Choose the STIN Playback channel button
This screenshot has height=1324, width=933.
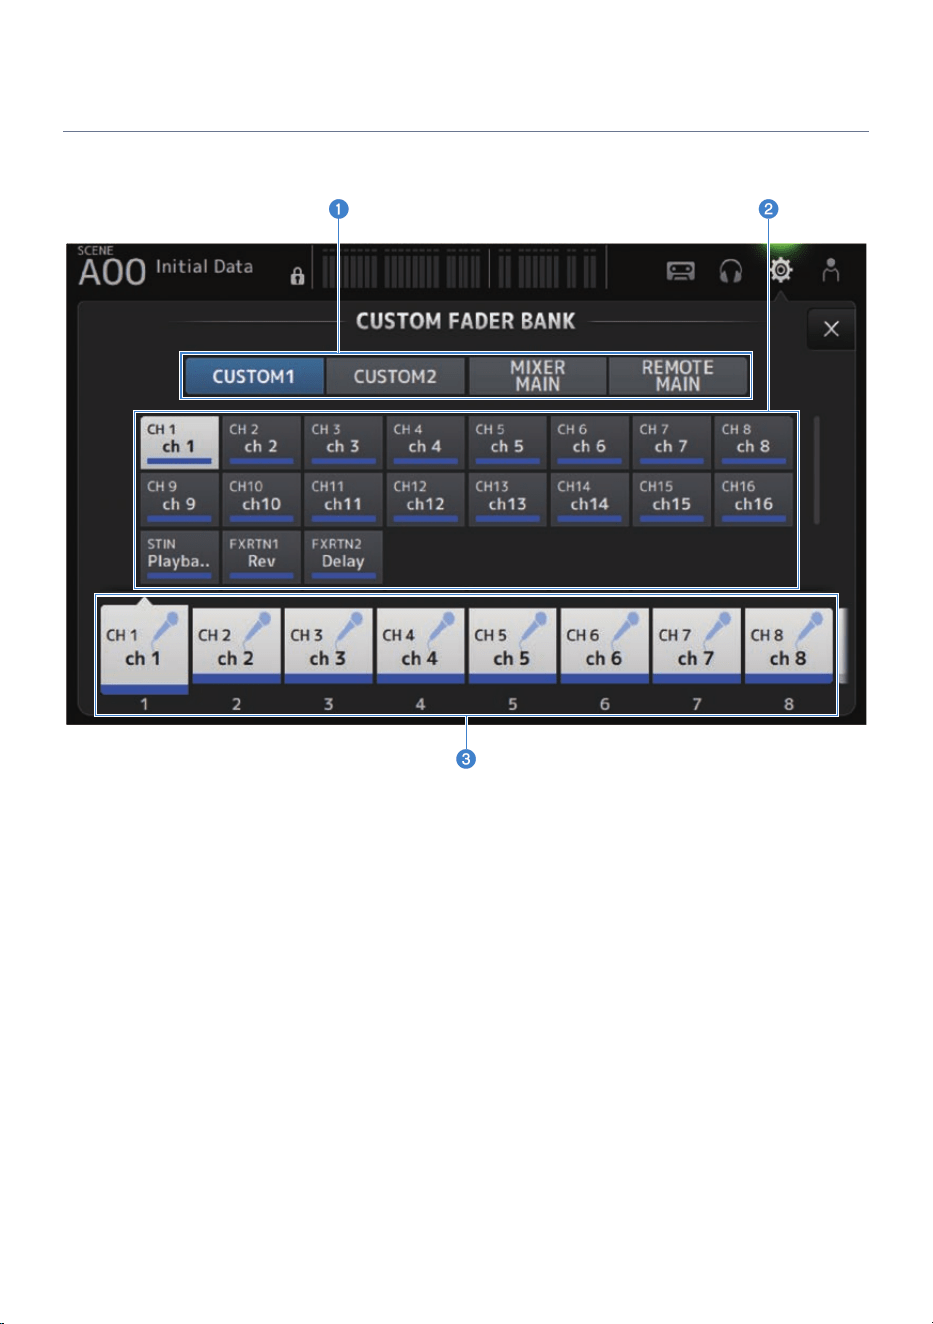tap(179, 557)
